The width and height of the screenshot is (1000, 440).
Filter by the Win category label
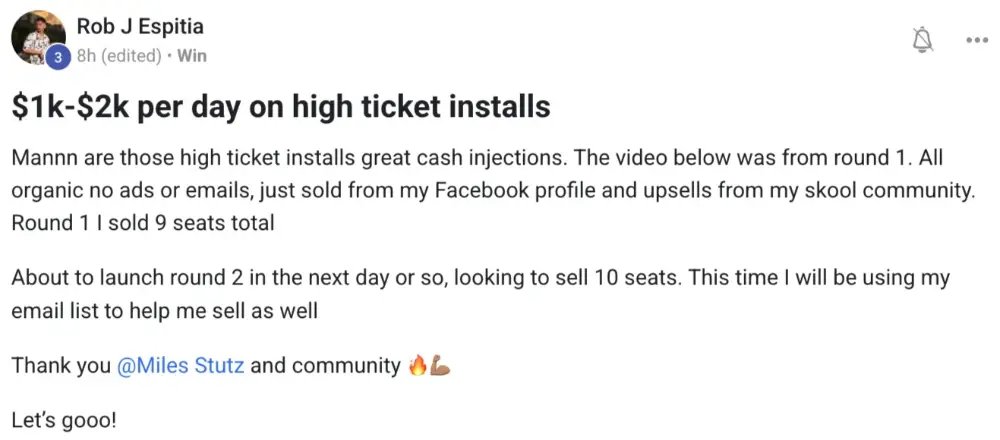[191, 56]
